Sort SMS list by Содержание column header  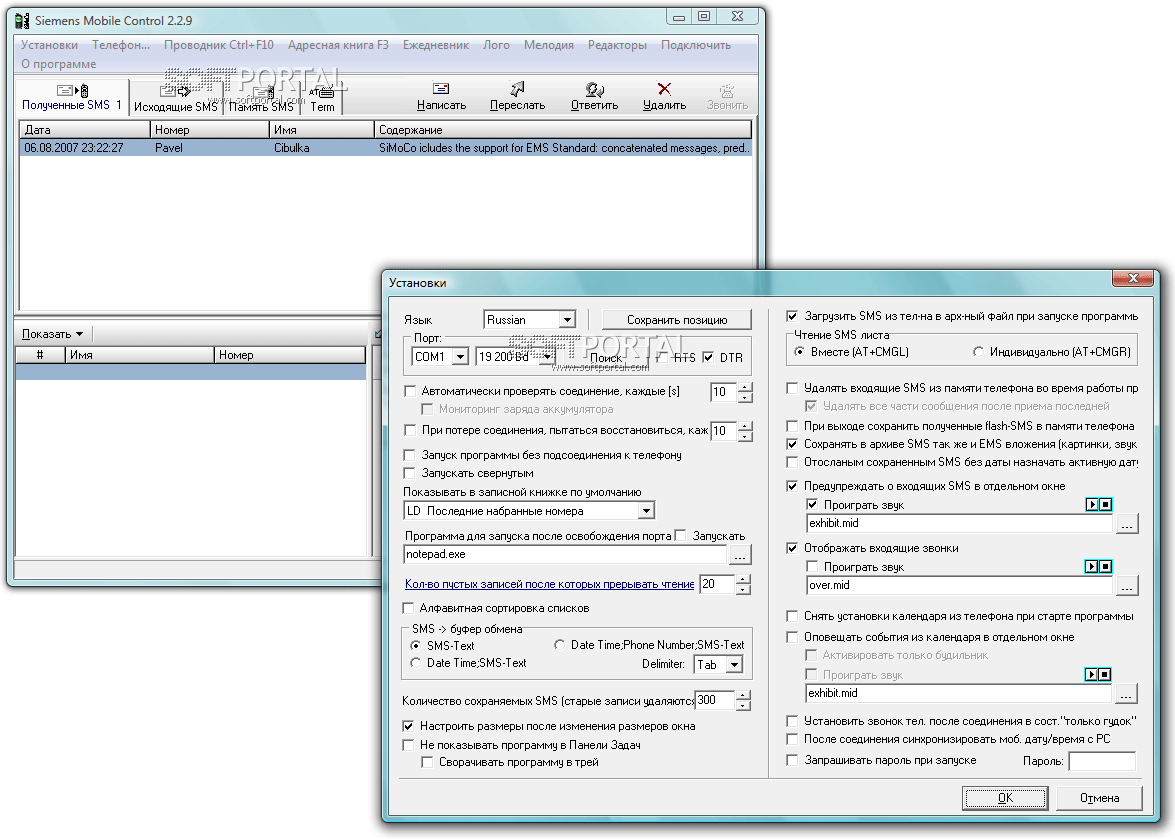pos(562,130)
